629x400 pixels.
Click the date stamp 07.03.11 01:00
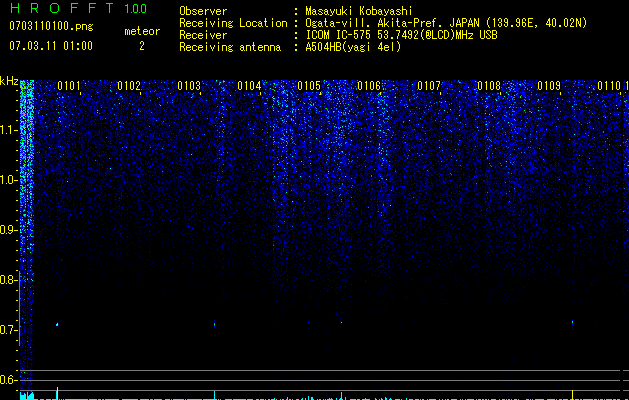[51, 45]
